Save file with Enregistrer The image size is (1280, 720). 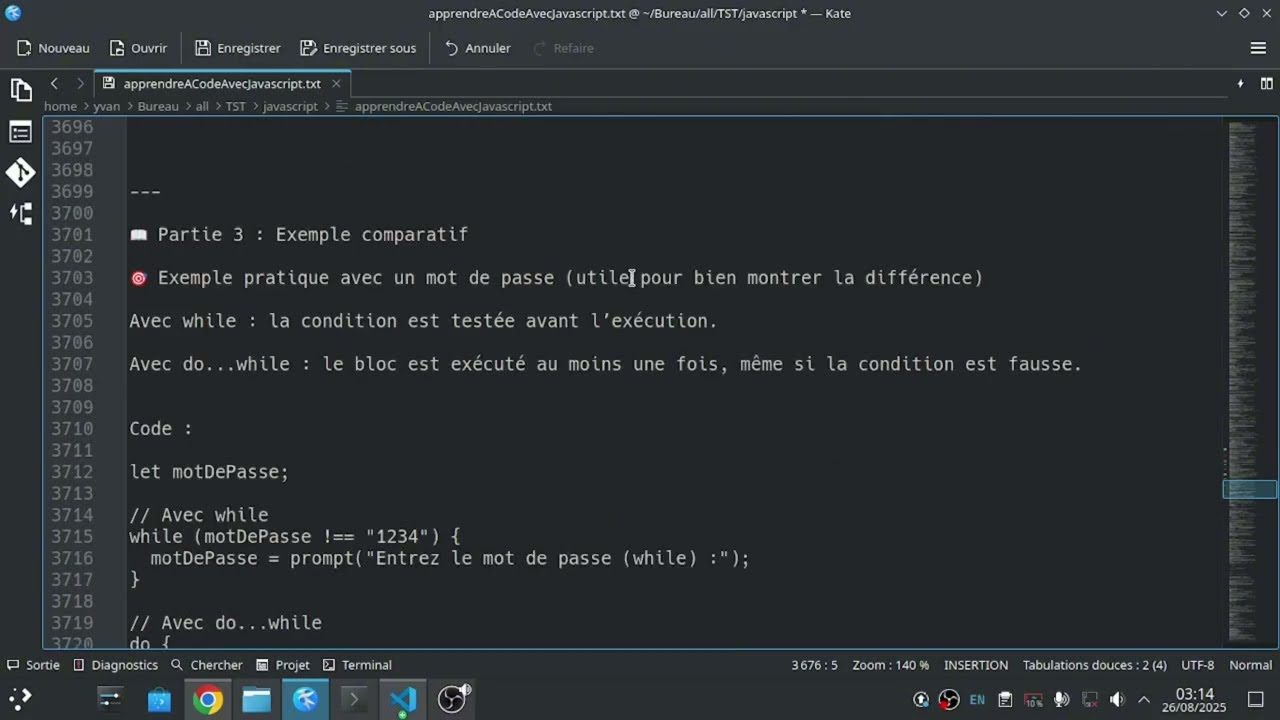click(238, 48)
